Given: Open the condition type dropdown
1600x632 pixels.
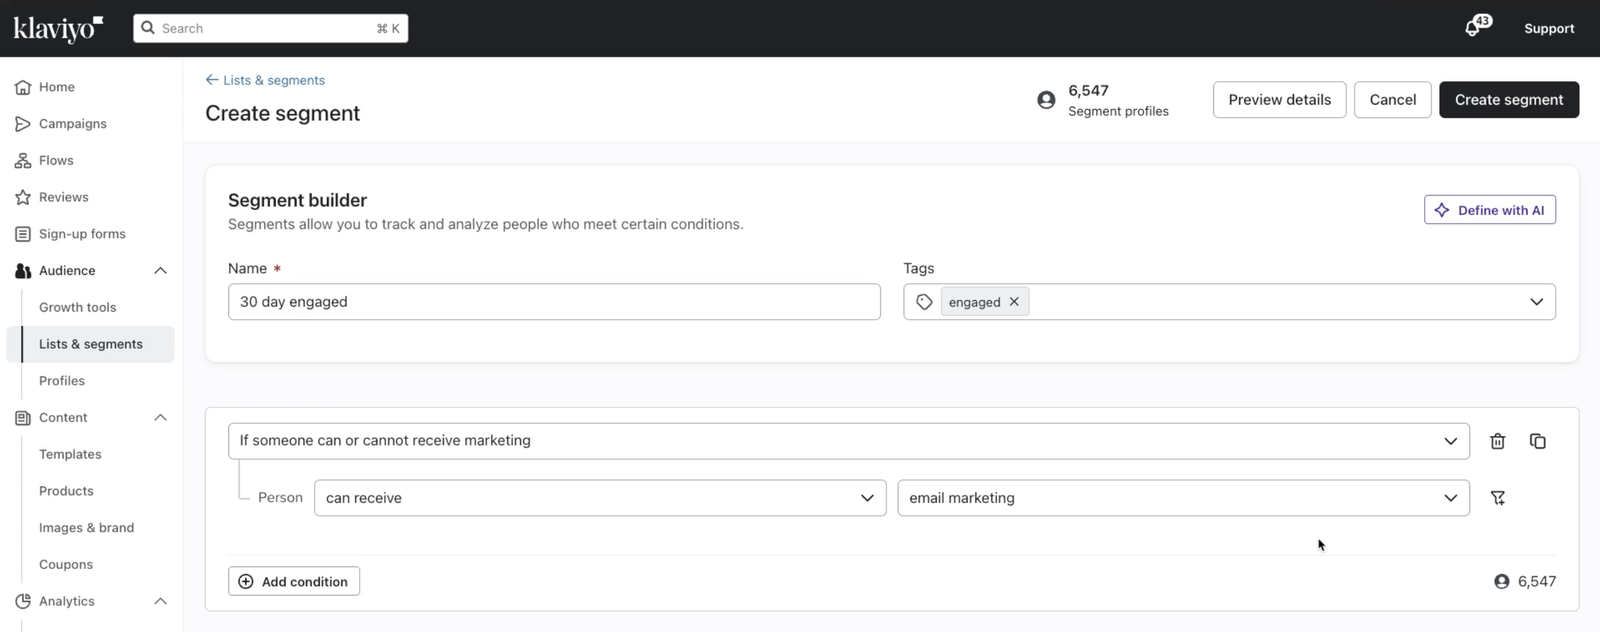Looking at the screenshot, I should click(x=848, y=441).
